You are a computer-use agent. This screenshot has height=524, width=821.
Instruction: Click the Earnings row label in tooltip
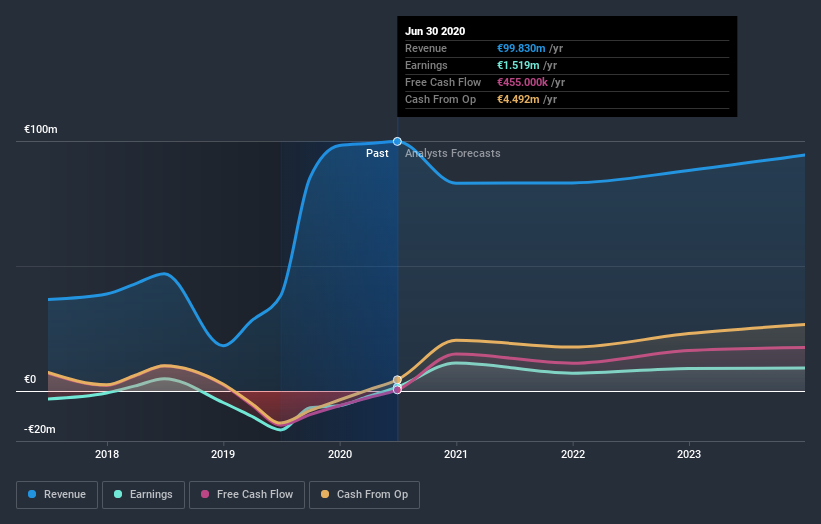(x=426, y=65)
